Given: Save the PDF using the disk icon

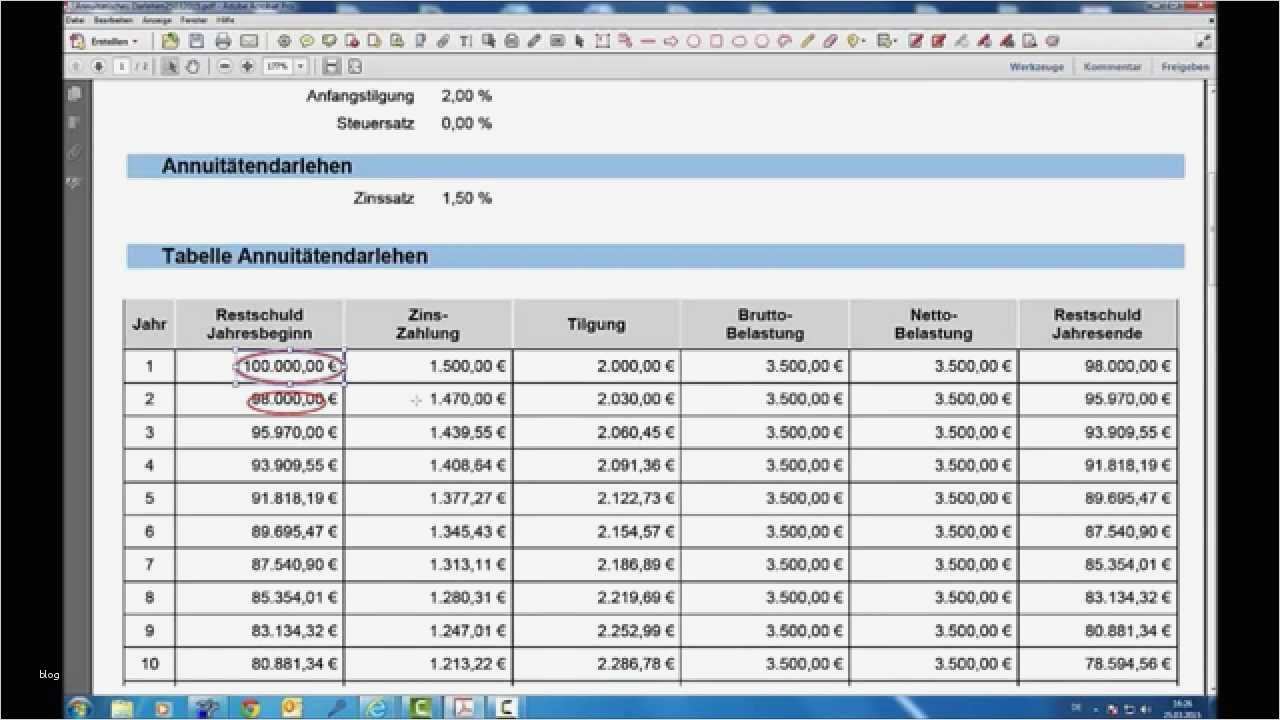Looking at the screenshot, I should point(196,41).
